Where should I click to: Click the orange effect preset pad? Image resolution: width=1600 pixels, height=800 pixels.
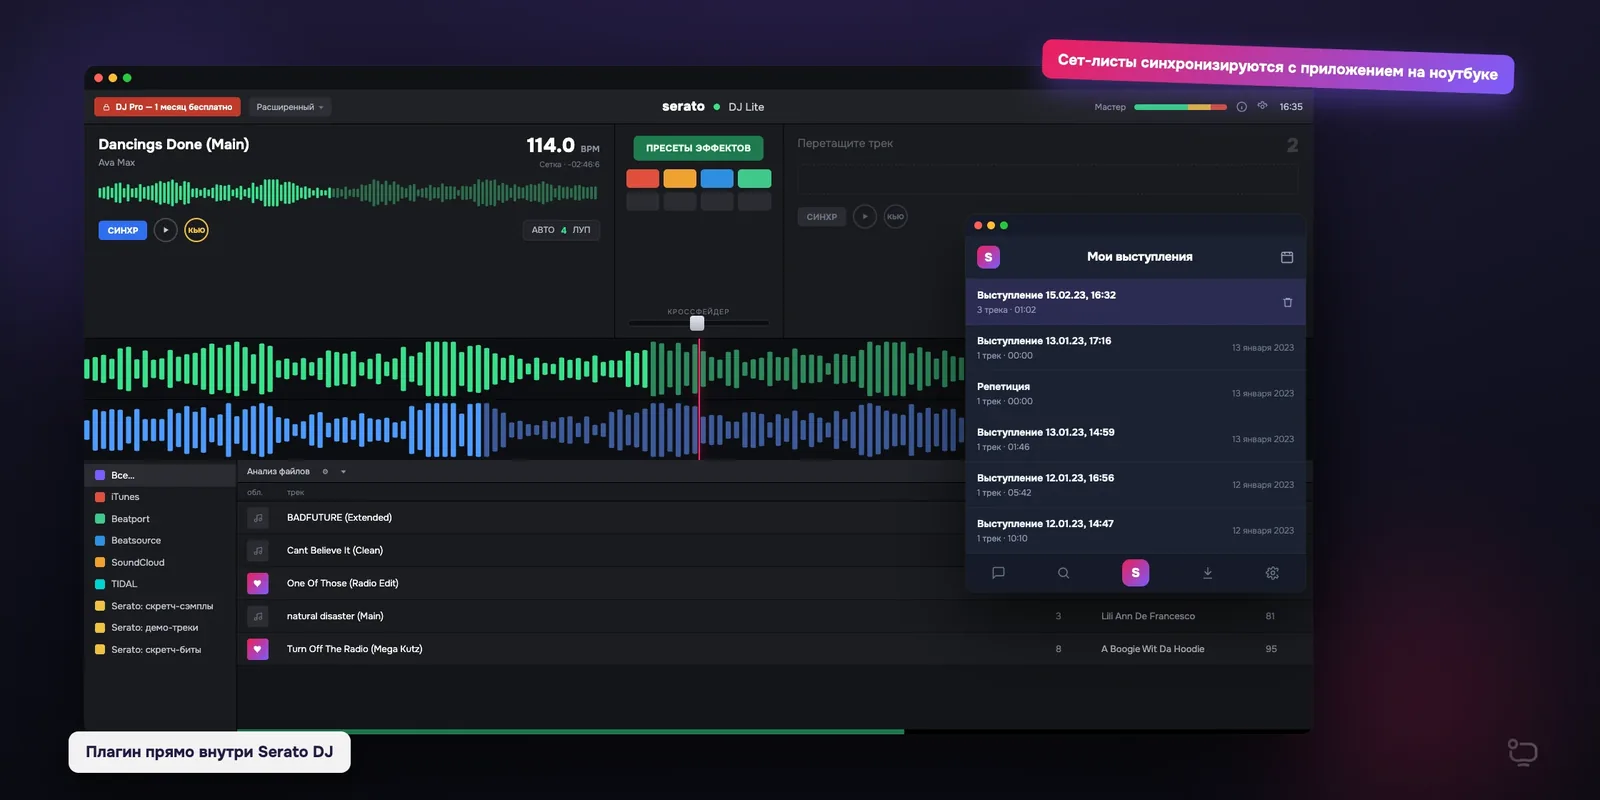pyautogui.click(x=680, y=179)
